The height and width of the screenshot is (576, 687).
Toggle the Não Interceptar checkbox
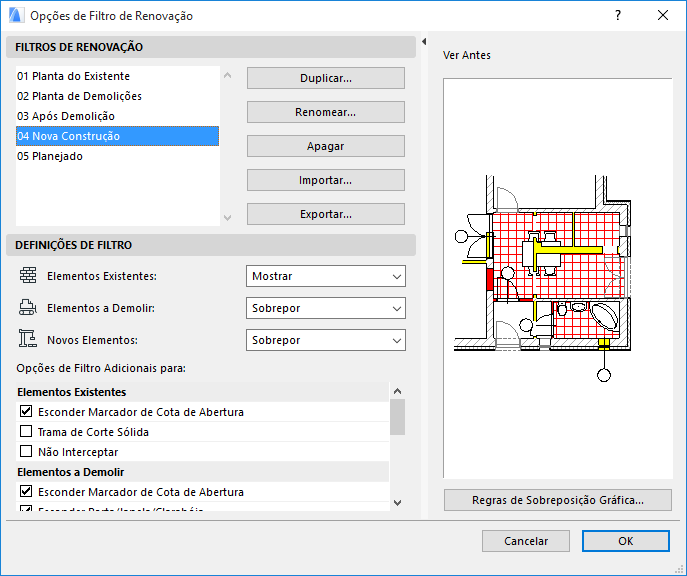[27, 452]
